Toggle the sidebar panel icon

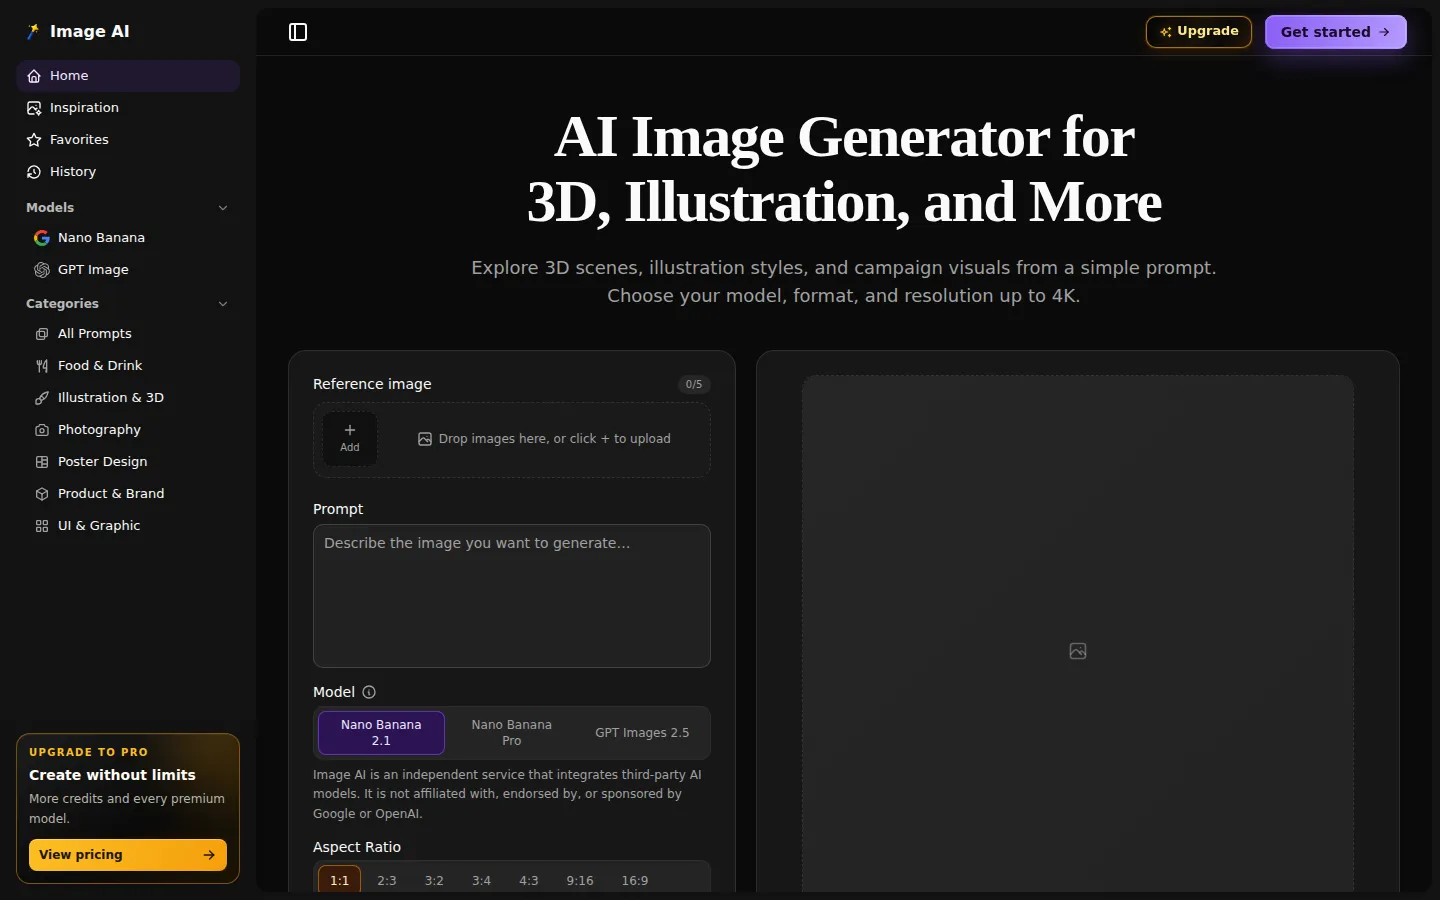coord(298,32)
